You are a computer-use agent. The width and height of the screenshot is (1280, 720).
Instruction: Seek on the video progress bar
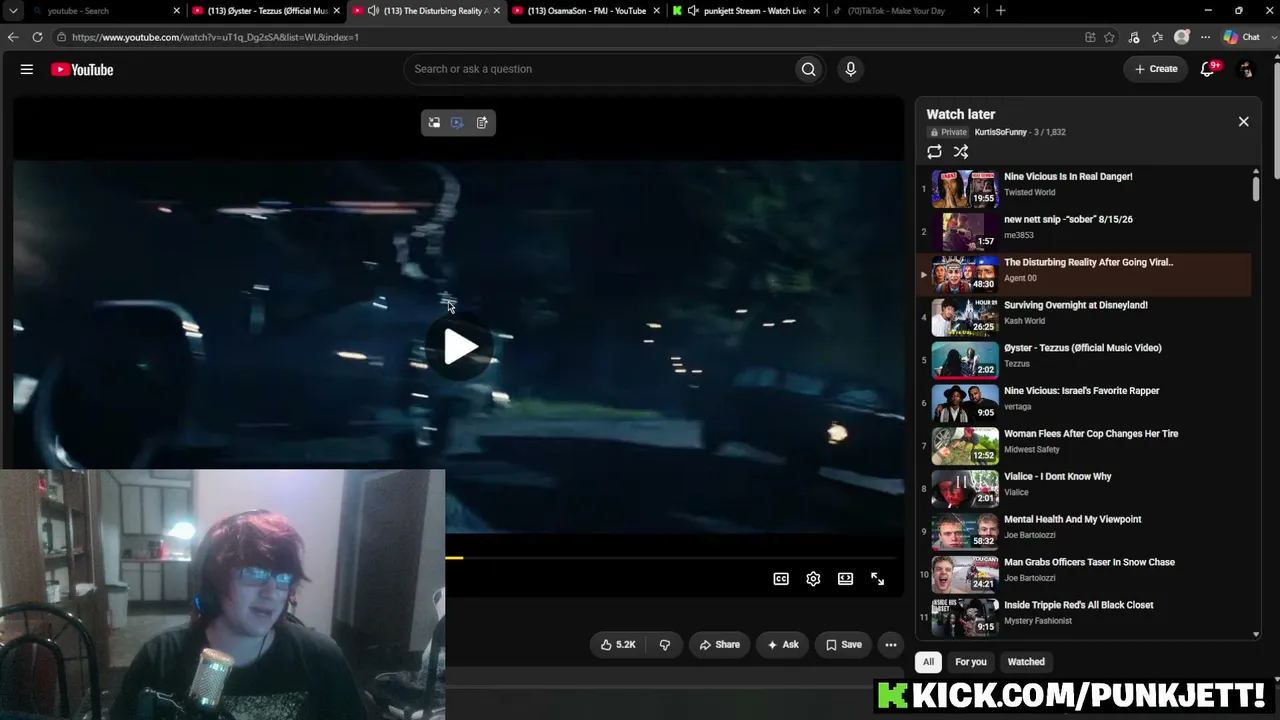pyautogui.click(x=670, y=558)
